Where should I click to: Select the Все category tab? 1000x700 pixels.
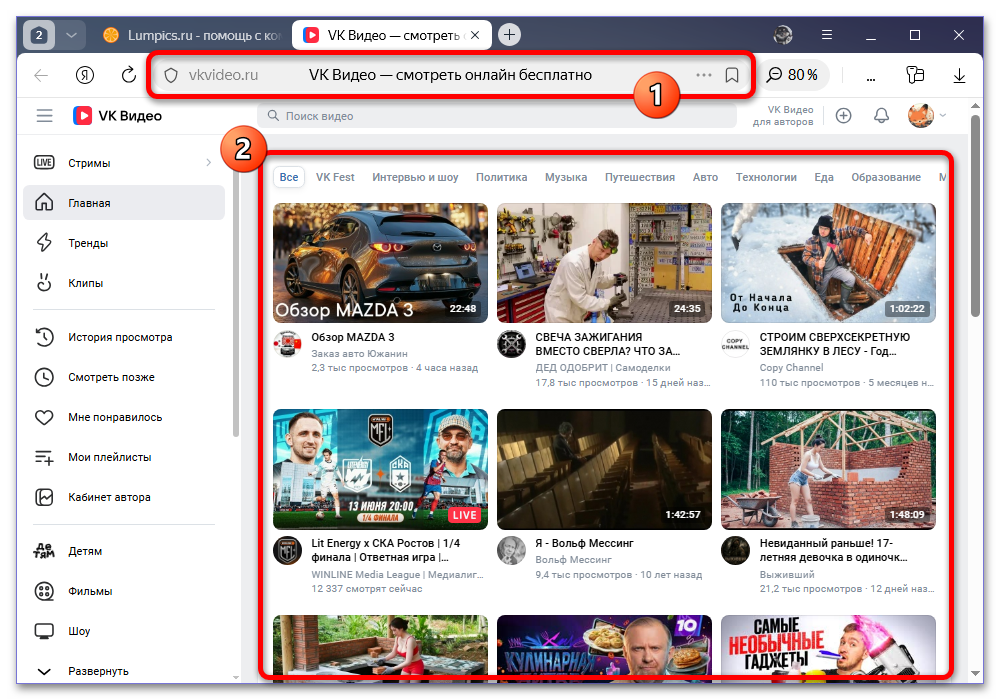pos(289,177)
